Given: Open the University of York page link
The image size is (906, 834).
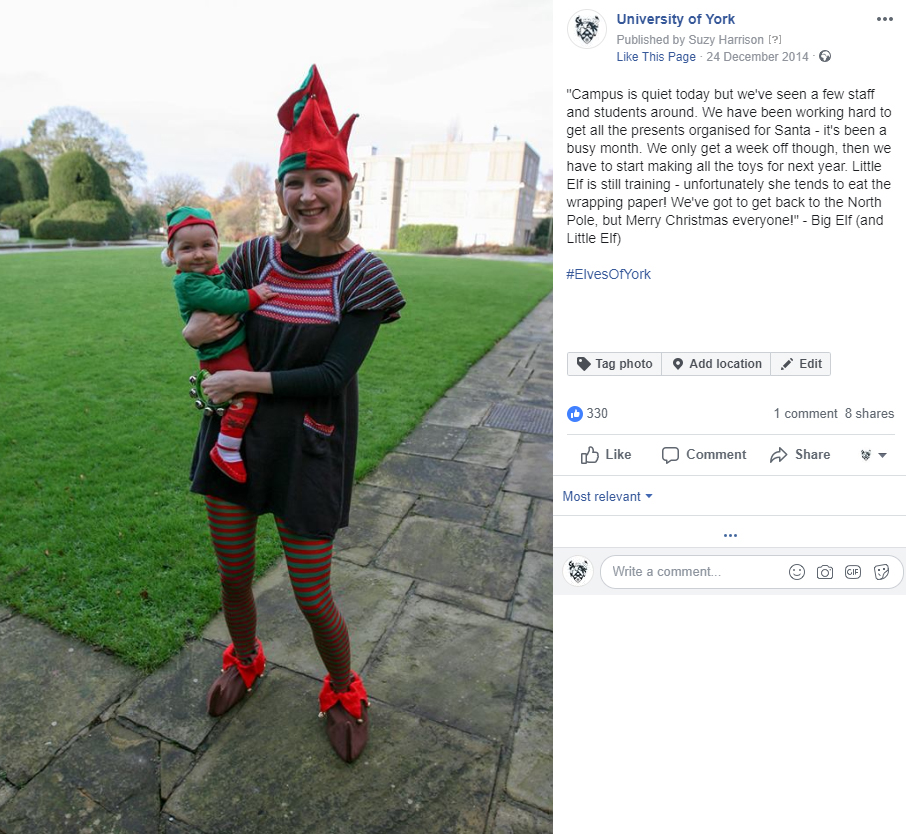Looking at the screenshot, I should point(675,19).
